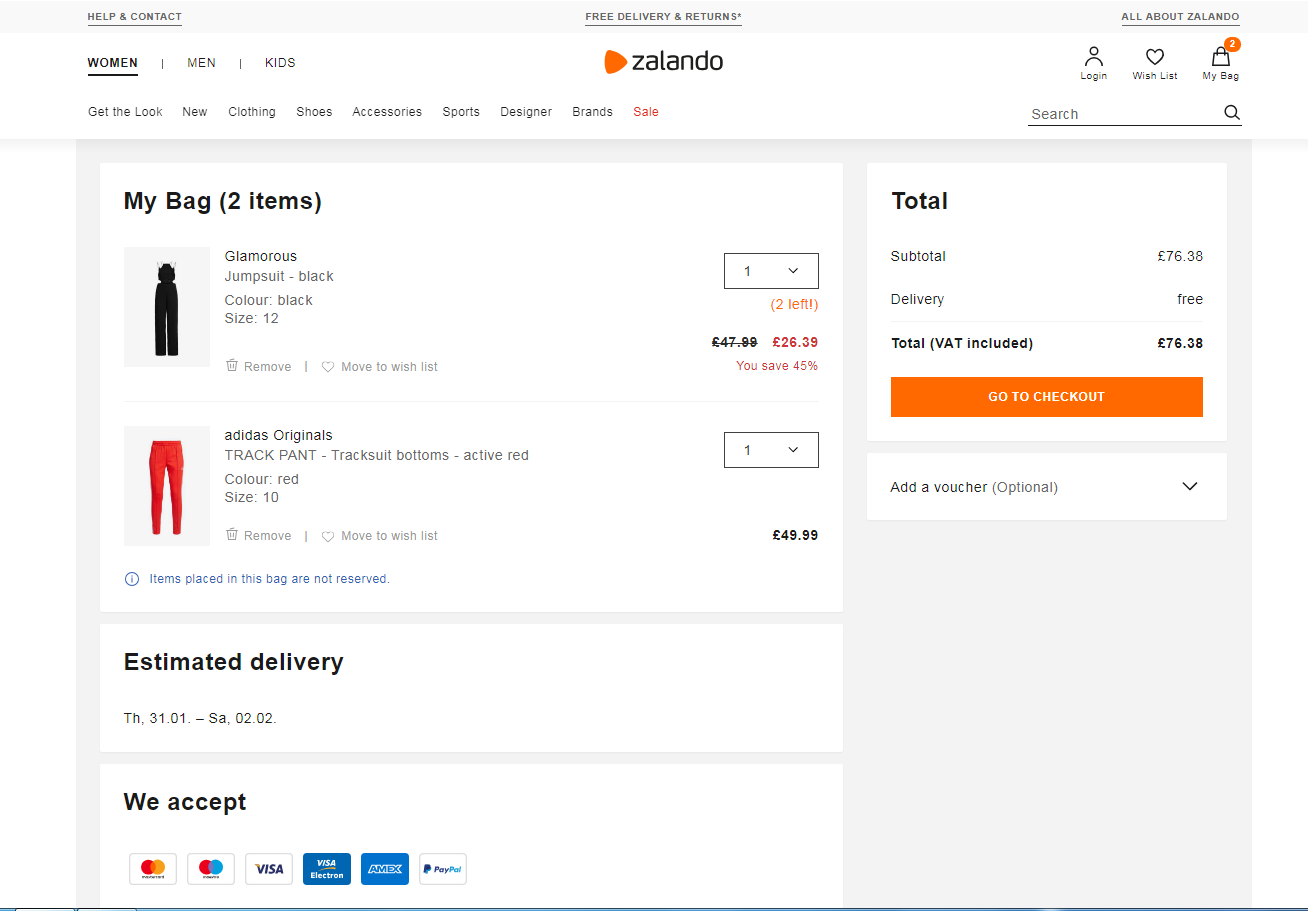Click the Maestro payment icon
1308x911 pixels.
click(211, 868)
